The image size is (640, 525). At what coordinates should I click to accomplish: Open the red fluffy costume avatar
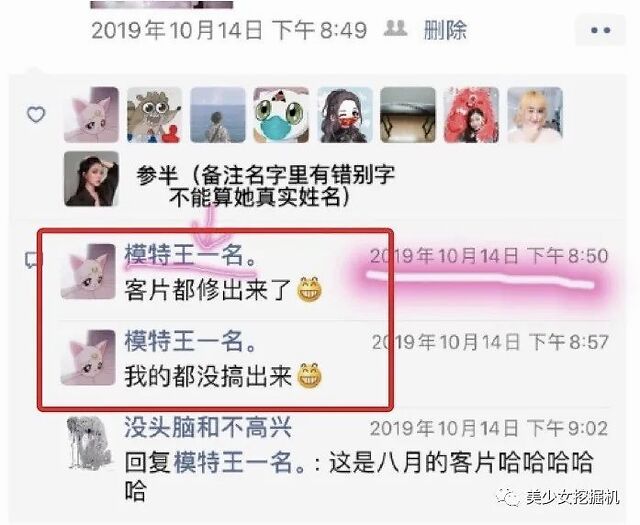pyautogui.click(x=471, y=115)
